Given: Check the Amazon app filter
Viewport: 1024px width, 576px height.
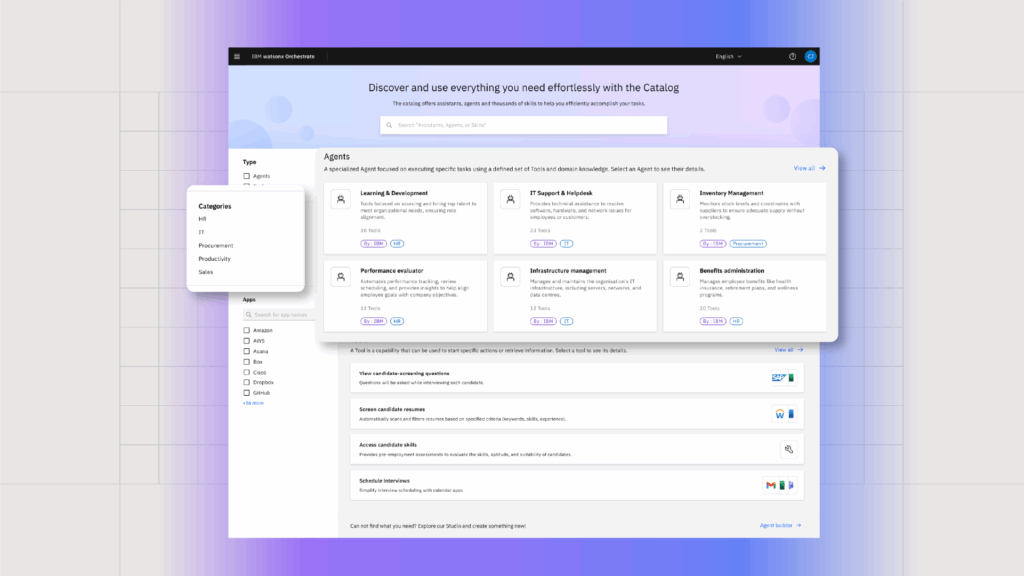Looking at the screenshot, I should 247,330.
